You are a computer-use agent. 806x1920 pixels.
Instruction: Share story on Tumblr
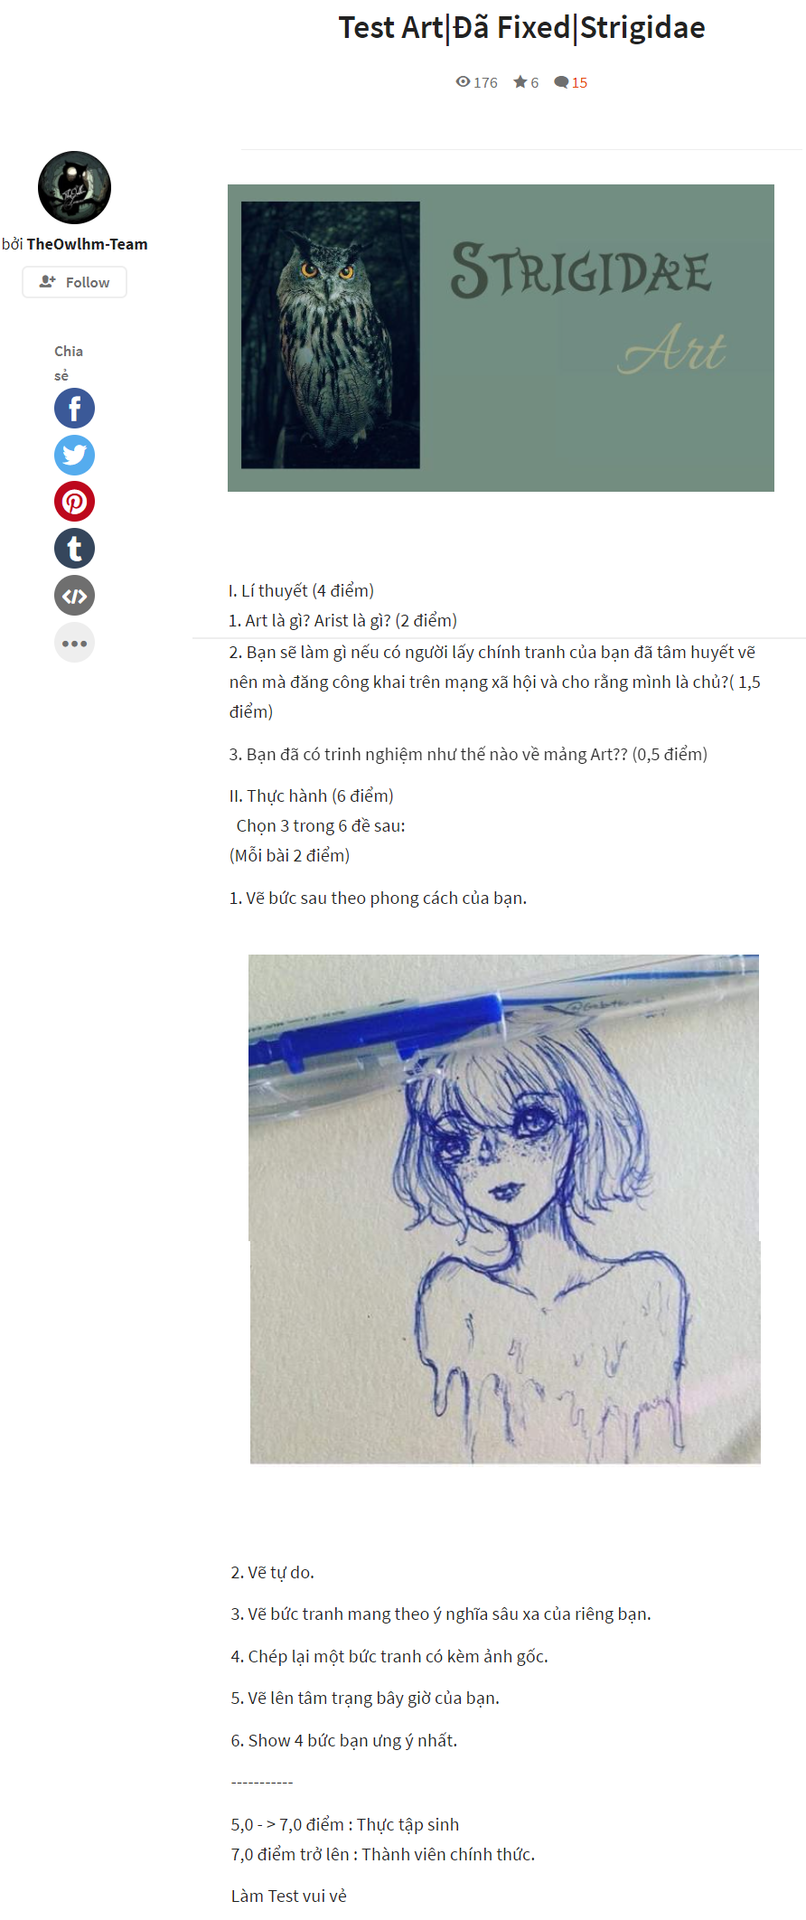[74, 548]
